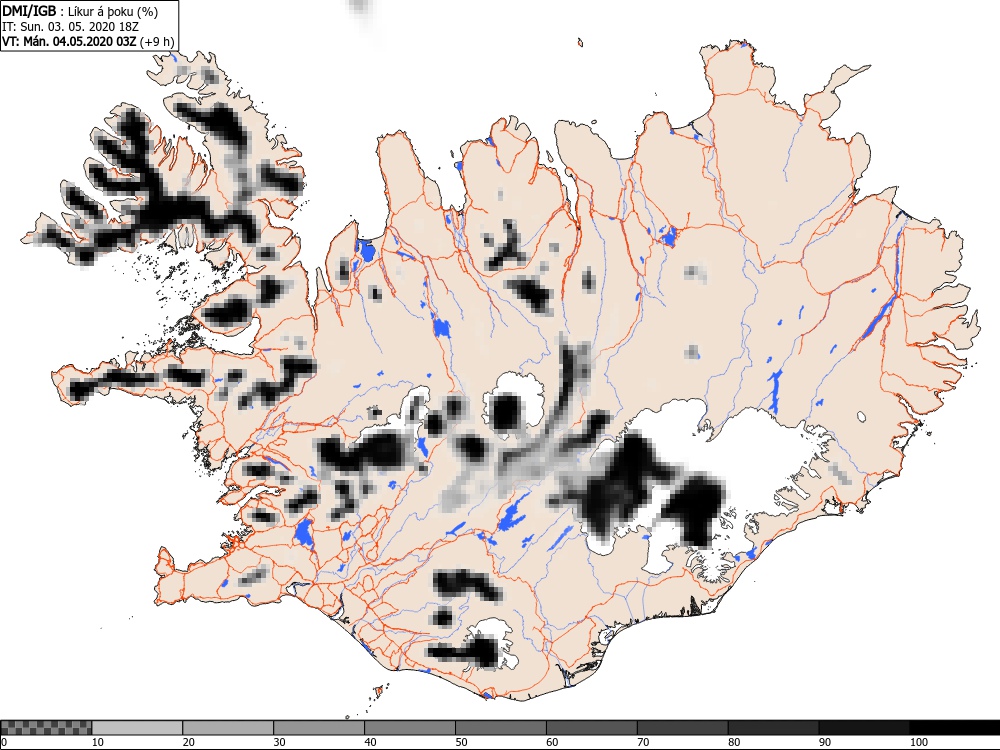Click the scale label '30'
Image resolution: width=1000 pixels, height=750 pixels.
click(x=279, y=742)
